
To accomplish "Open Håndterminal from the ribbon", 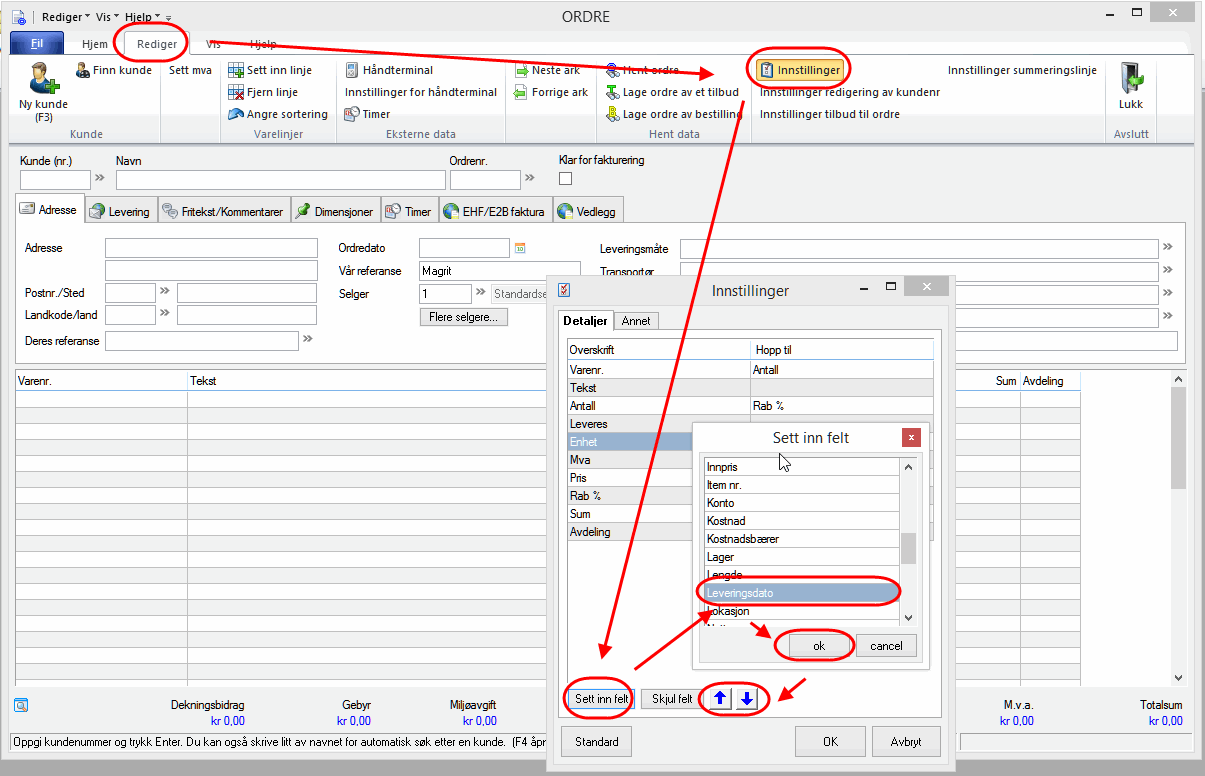I will pos(389,70).
